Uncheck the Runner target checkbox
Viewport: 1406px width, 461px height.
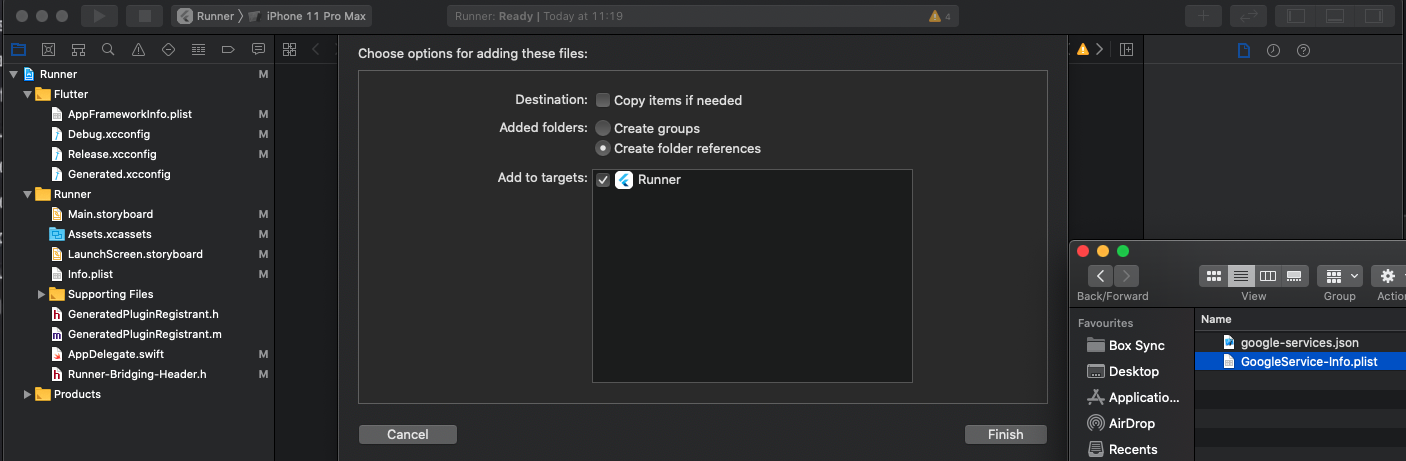click(603, 180)
